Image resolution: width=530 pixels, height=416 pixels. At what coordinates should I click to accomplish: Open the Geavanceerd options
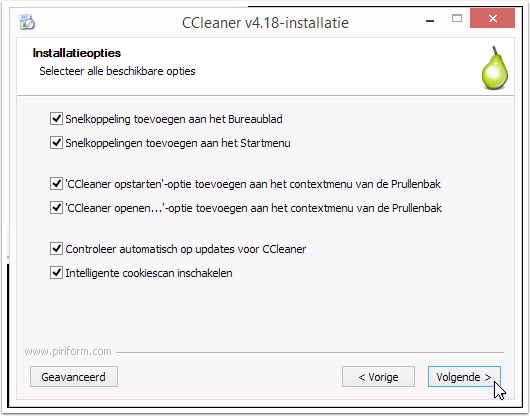pyautogui.click(x=74, y=376)
